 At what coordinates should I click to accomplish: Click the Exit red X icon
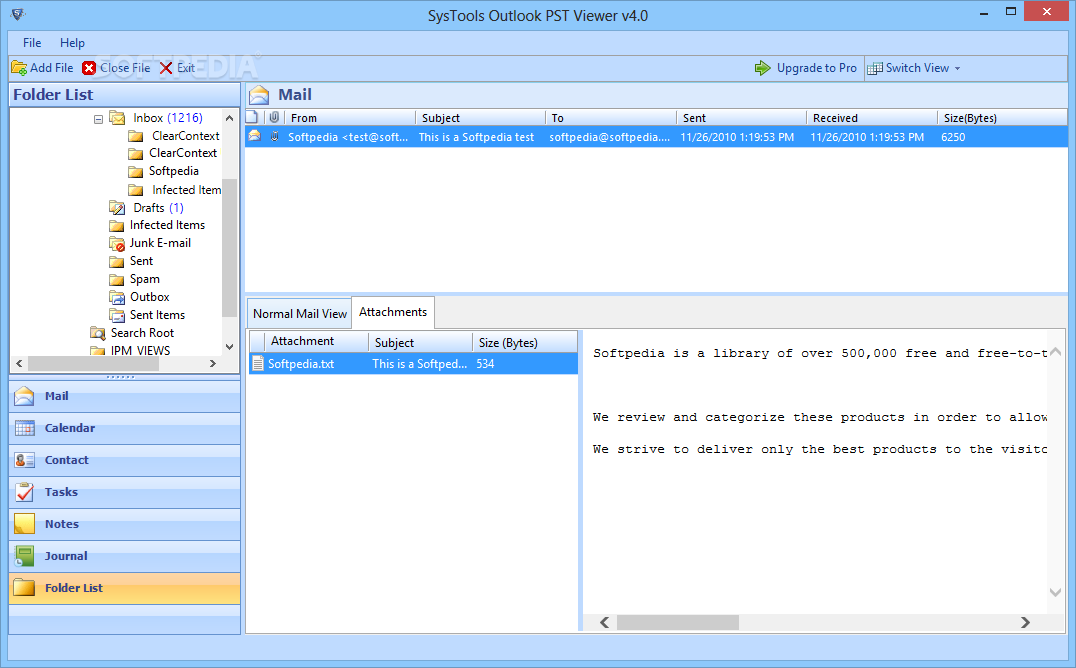pos(166,68)
